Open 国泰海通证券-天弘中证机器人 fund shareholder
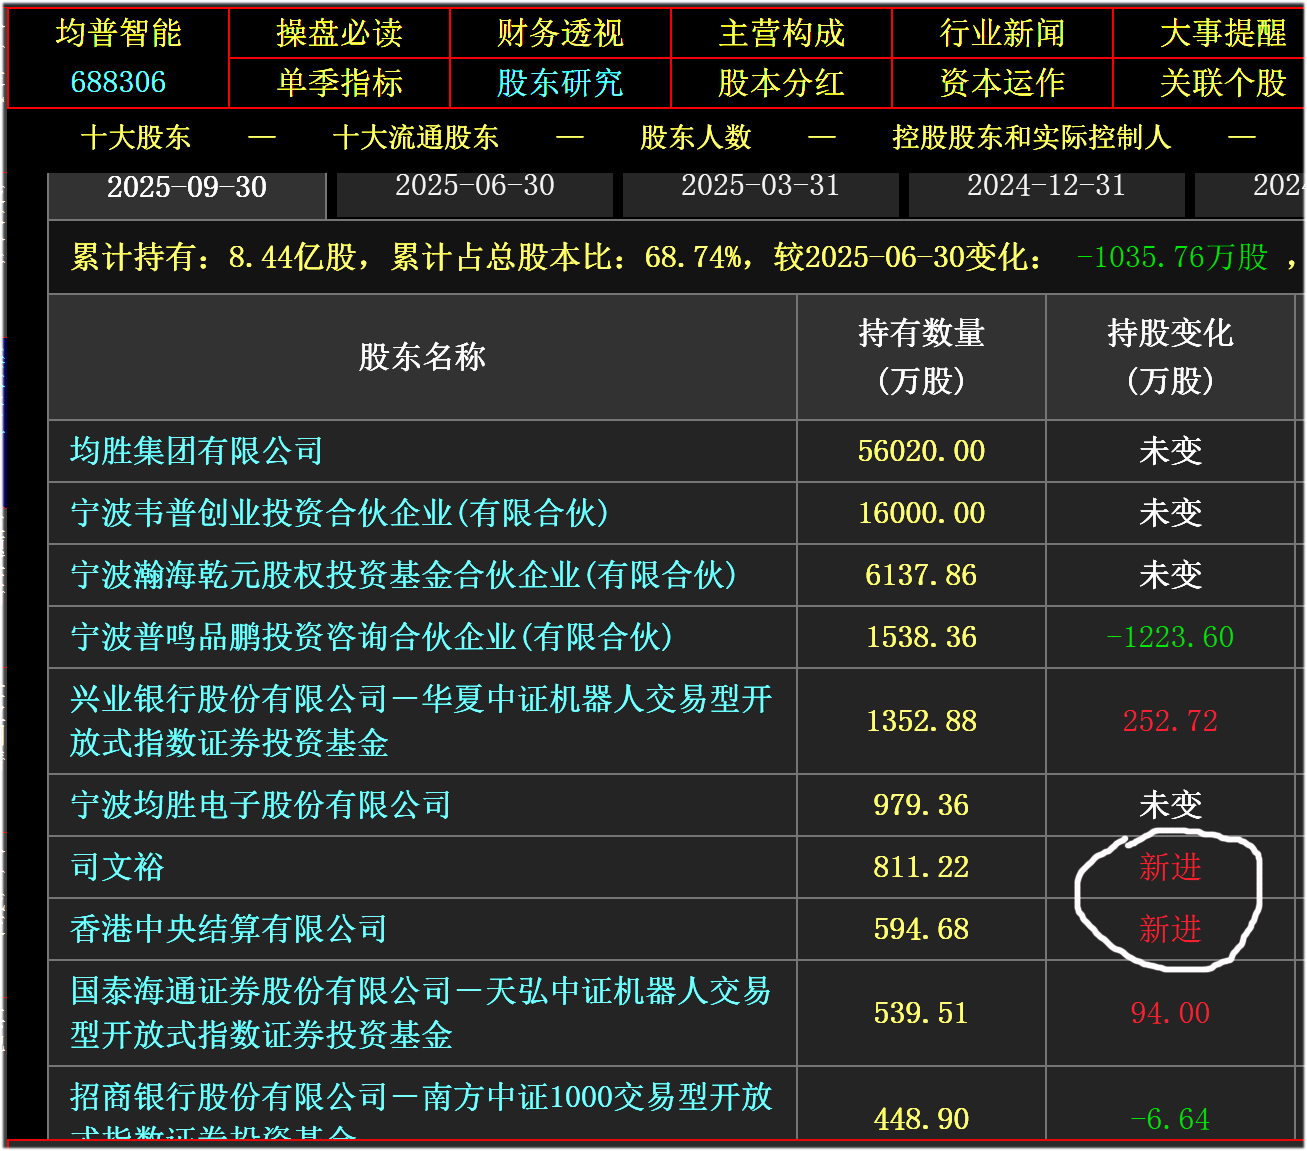1307x1151 pixels. tap(421, 1013)
